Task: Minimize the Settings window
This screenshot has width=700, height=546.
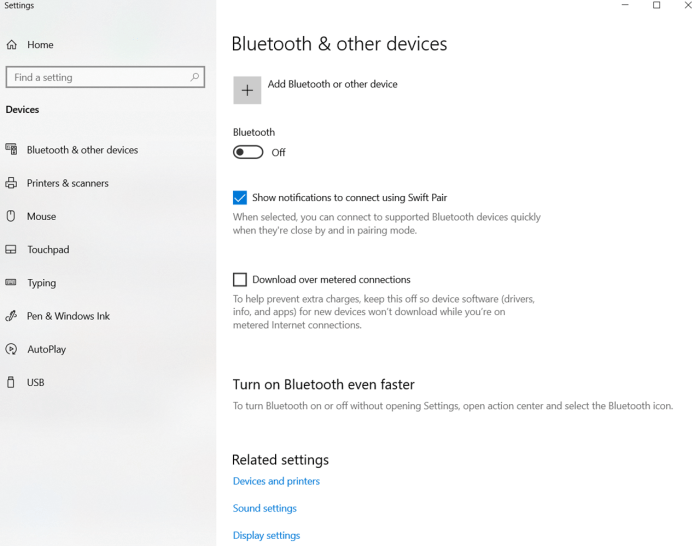Action: [x=625, y=5]
